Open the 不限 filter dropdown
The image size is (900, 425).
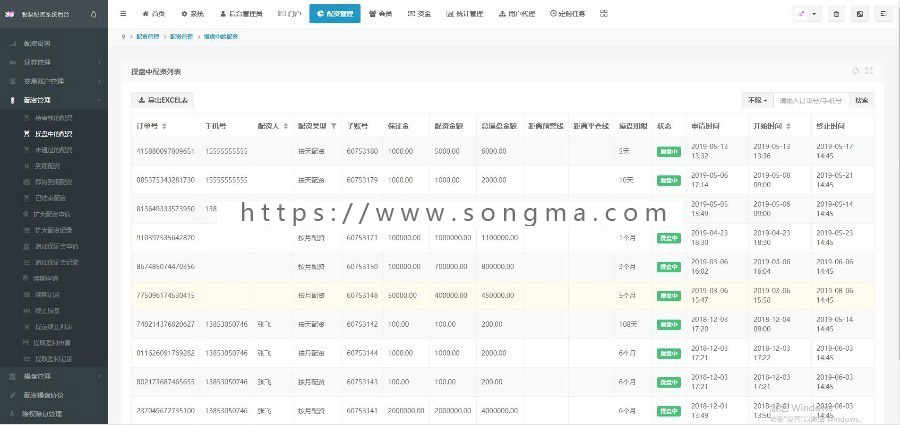757,100
